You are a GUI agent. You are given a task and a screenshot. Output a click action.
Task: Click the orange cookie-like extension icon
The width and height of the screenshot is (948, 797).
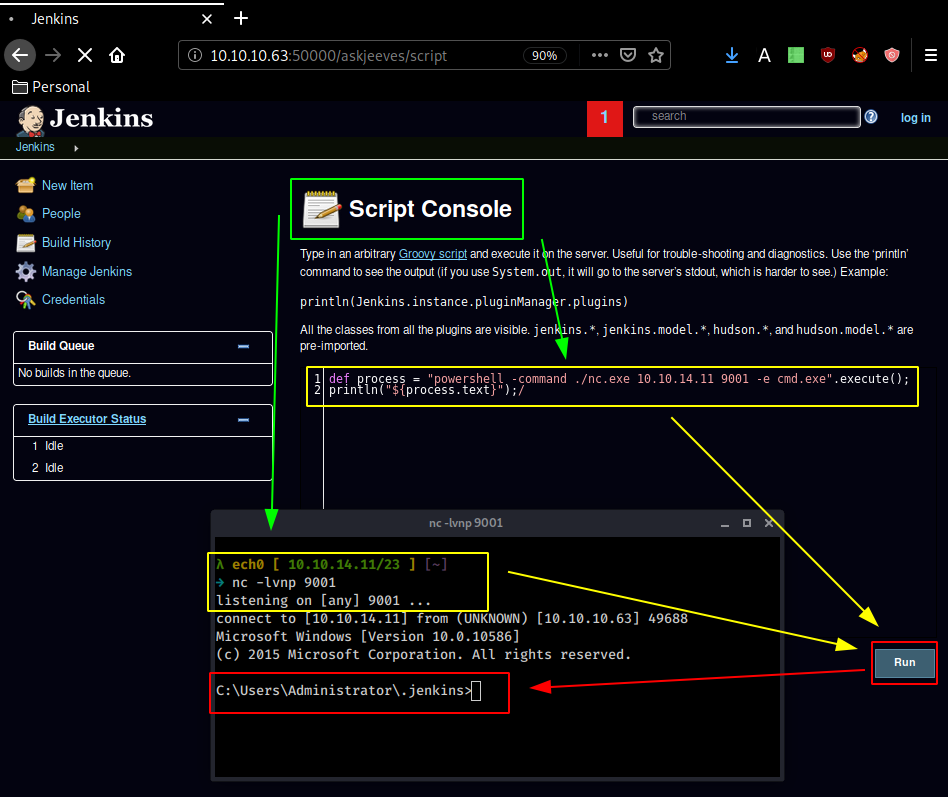pyautogui.click(x=860, y=56)
